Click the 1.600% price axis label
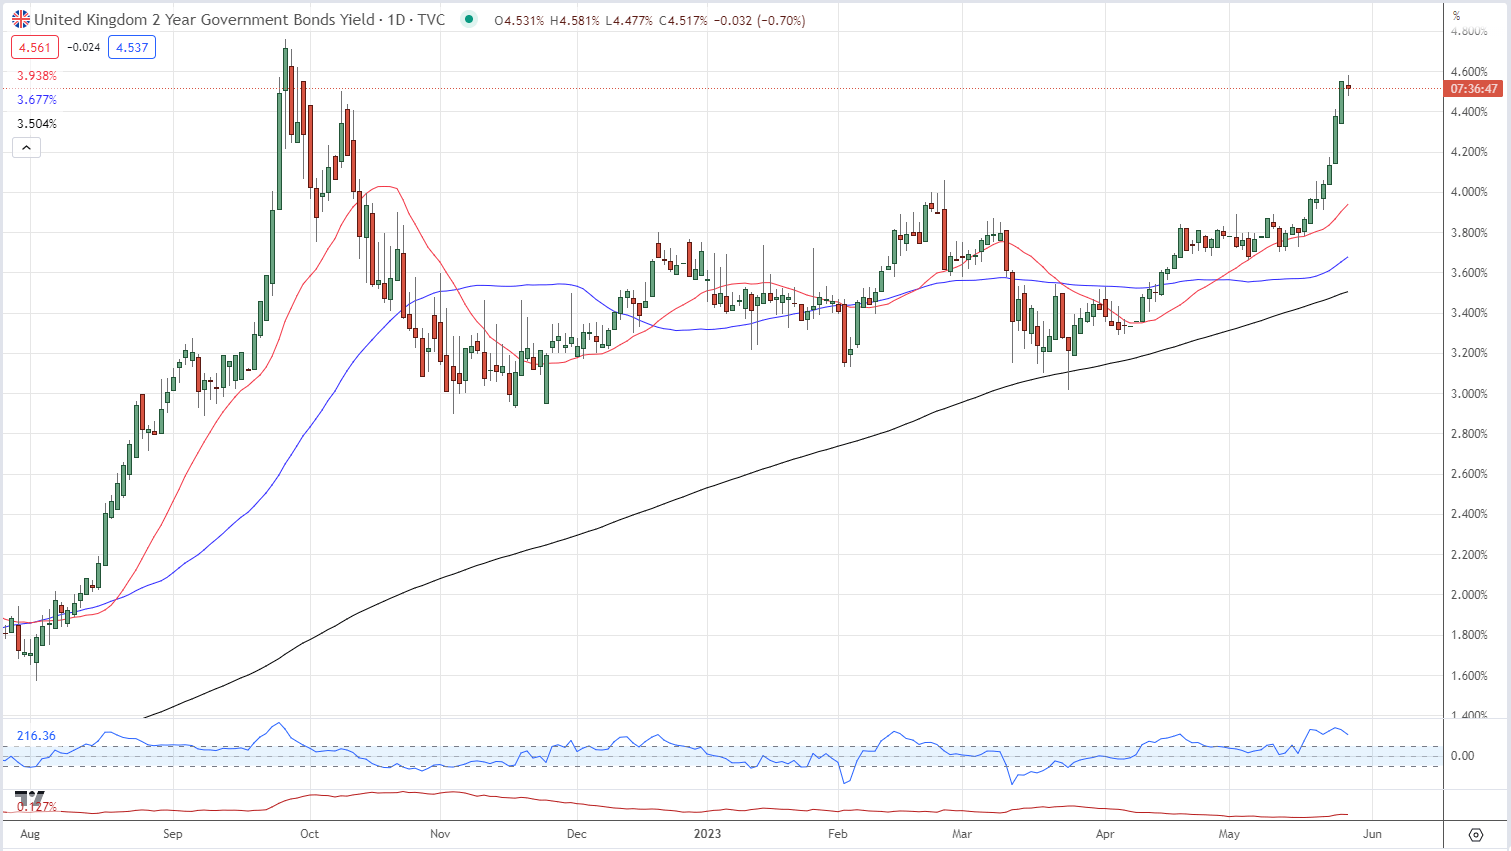Screen dimensions: 1511x851 (x=1469, y=675)
